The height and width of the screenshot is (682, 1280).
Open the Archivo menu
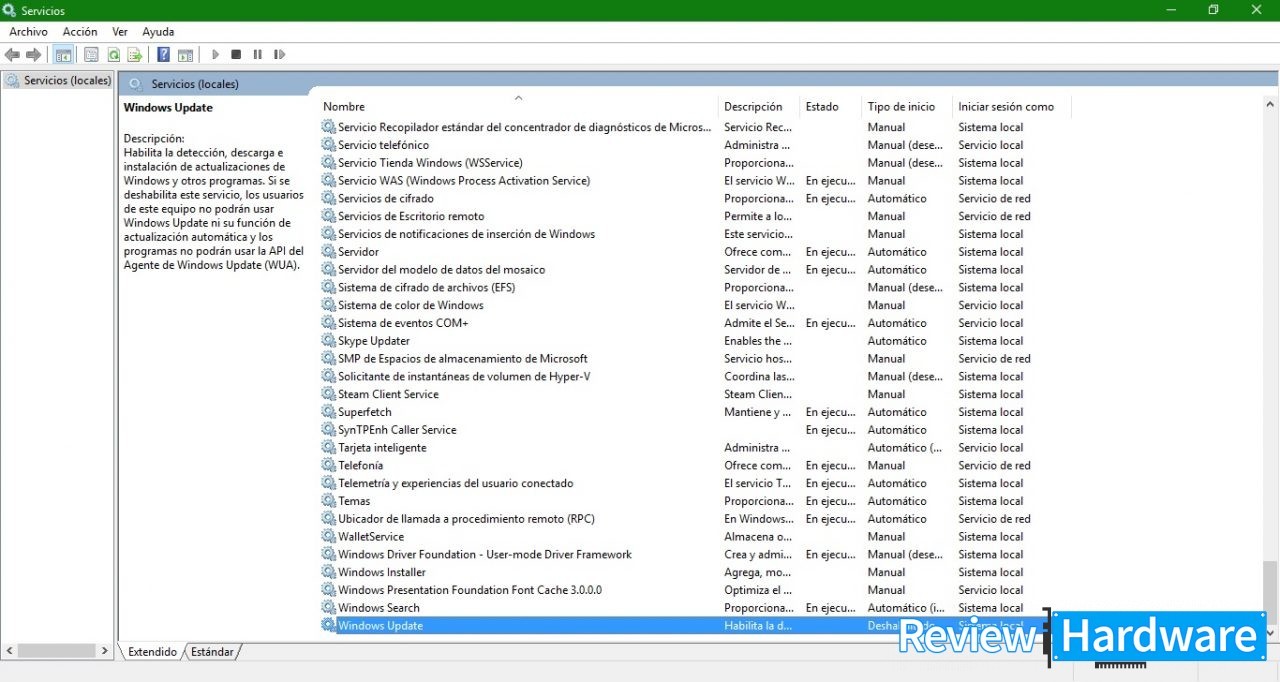(29, 32)
